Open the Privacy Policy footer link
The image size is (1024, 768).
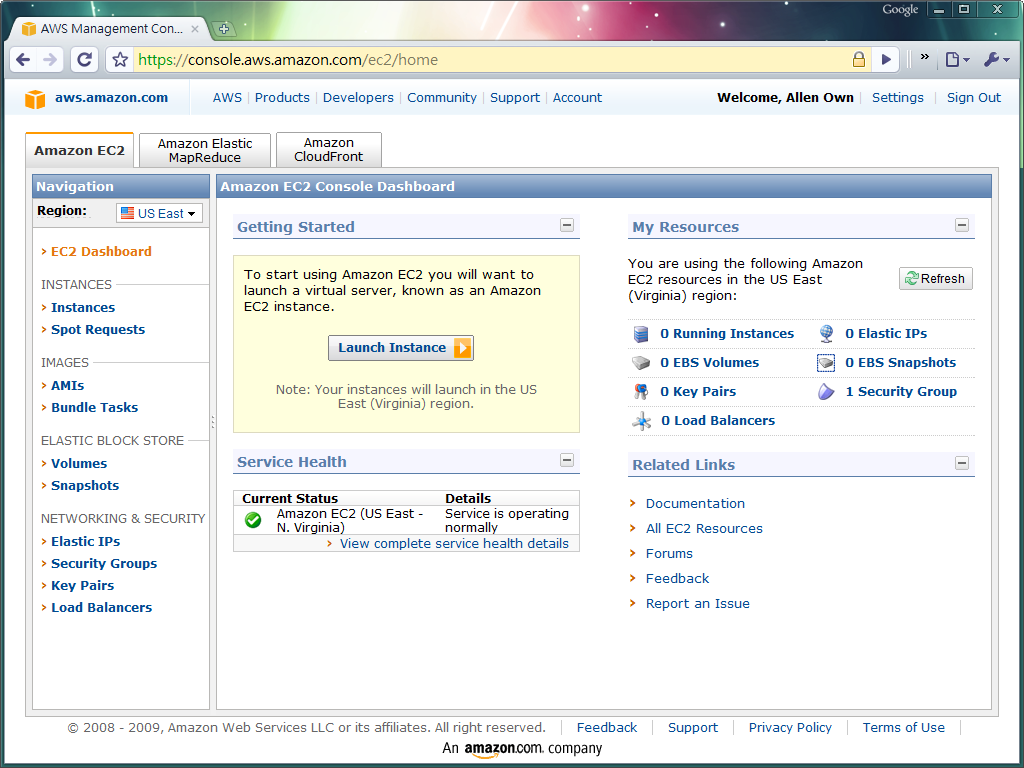790,728
